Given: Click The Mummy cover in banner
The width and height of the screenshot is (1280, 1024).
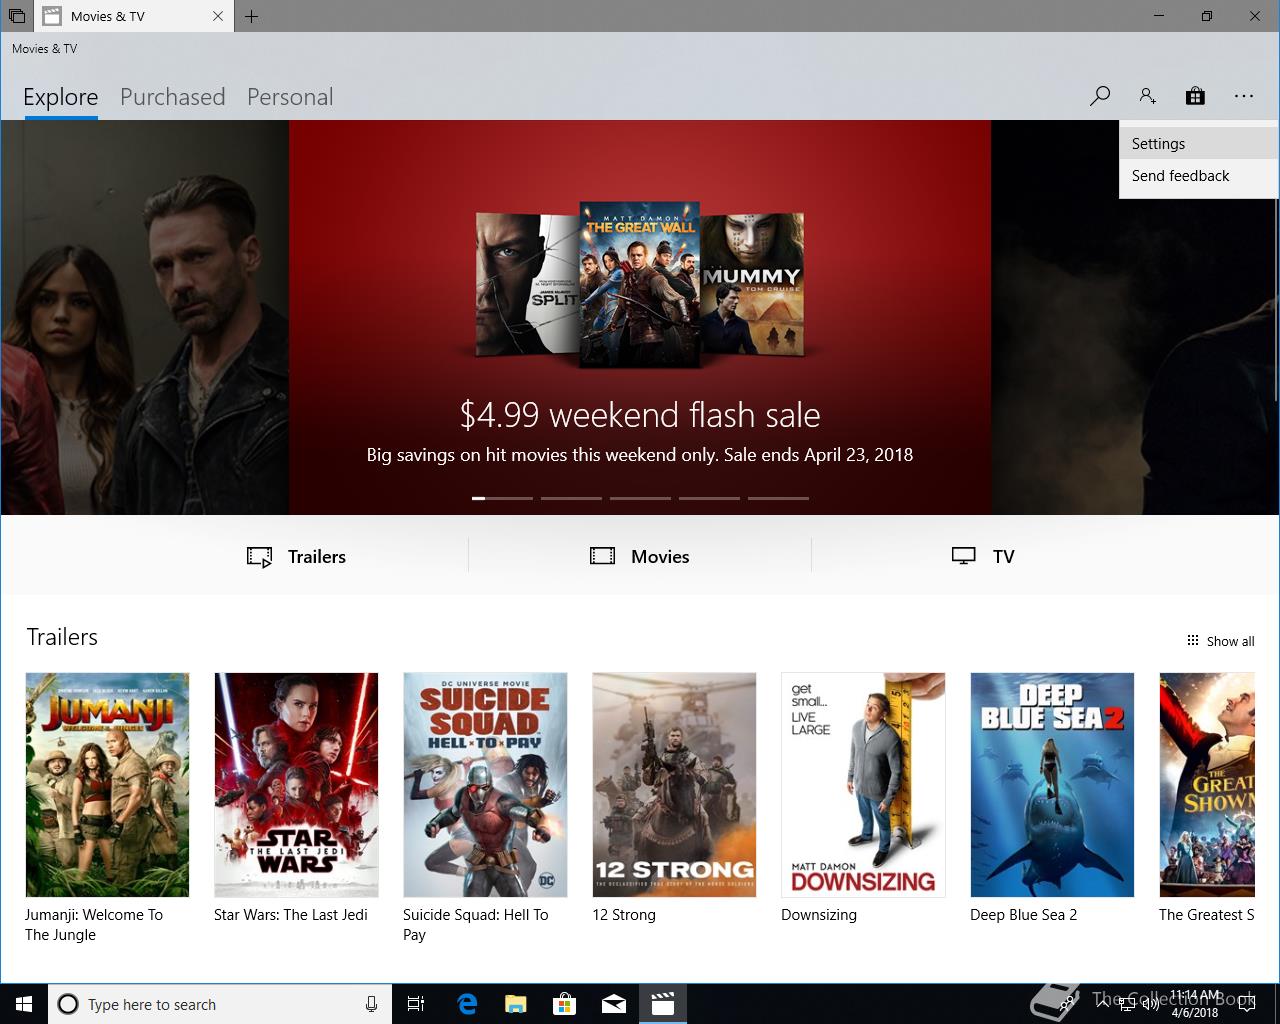Looking at the screenshot, I should click(x=753, y=285).
